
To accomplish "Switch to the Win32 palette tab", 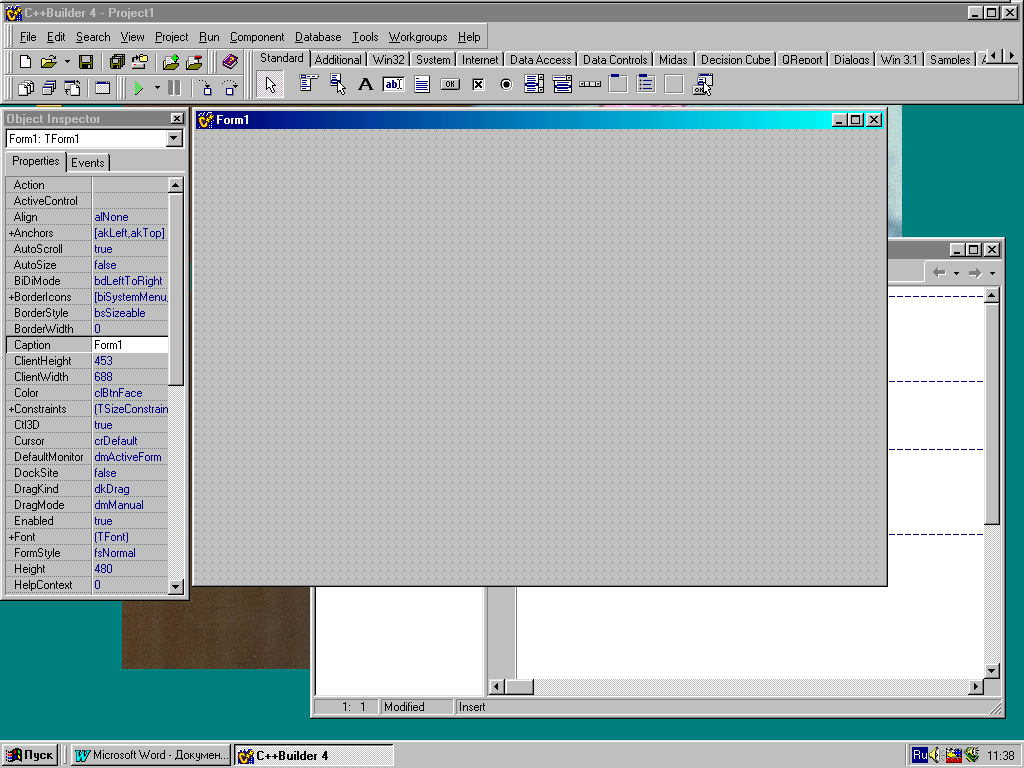I will pos(389,59).
